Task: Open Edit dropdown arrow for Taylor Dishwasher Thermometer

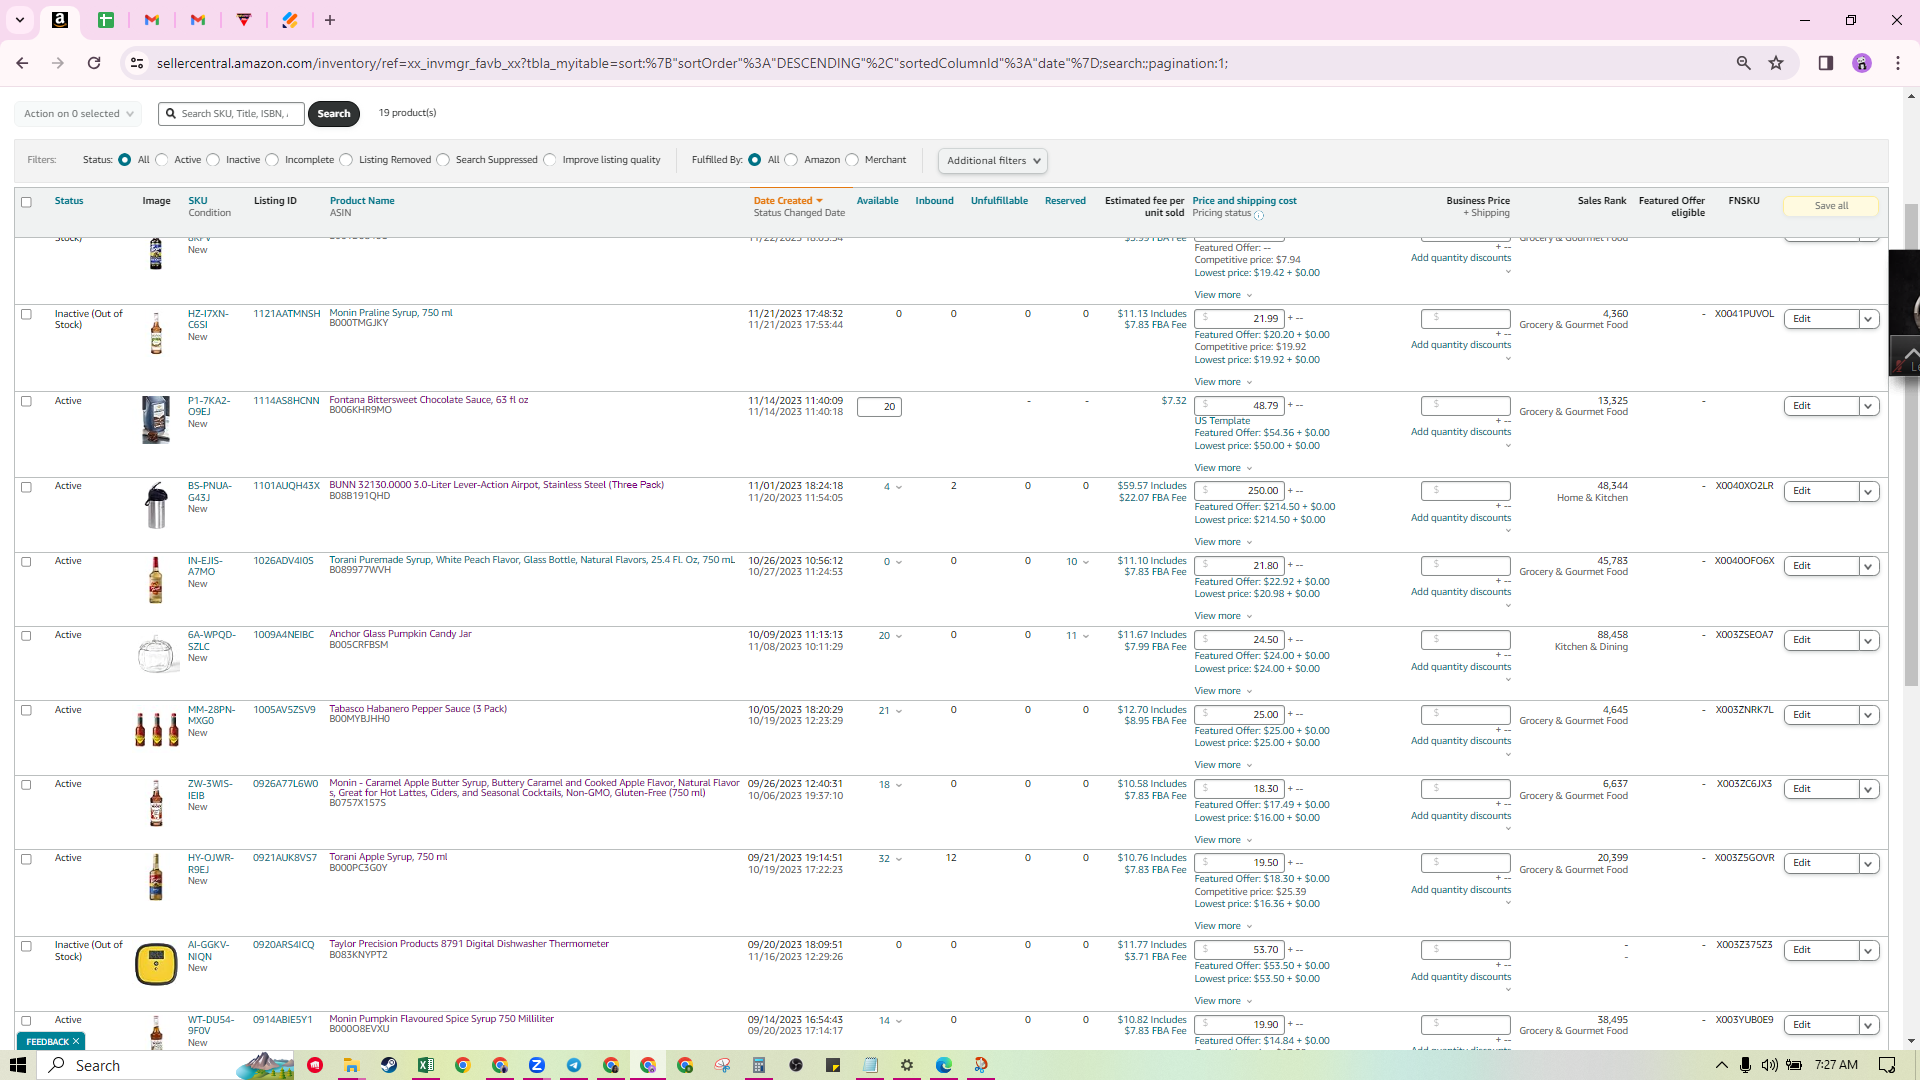Action: coord(1868,950)
